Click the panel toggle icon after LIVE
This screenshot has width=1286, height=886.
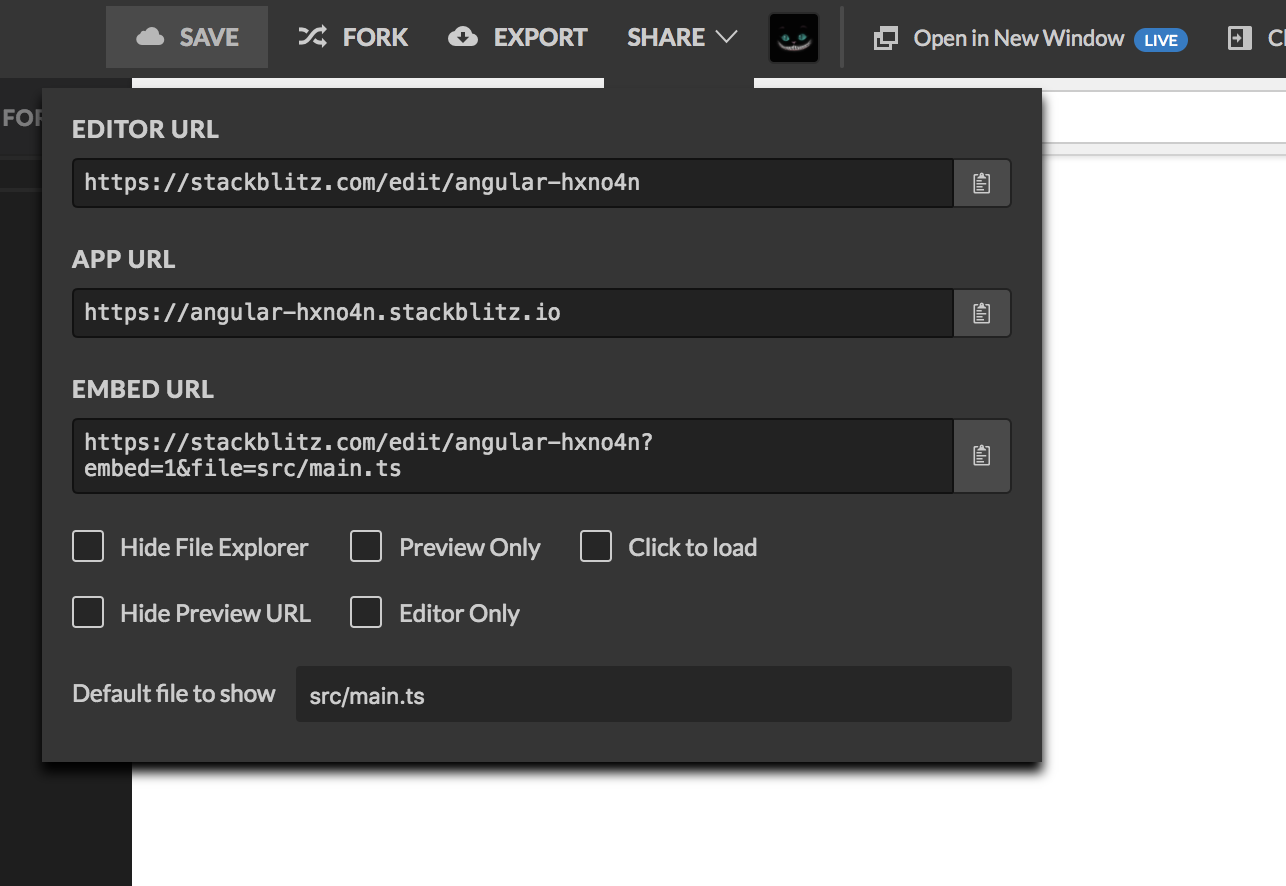coord(1239,38)
